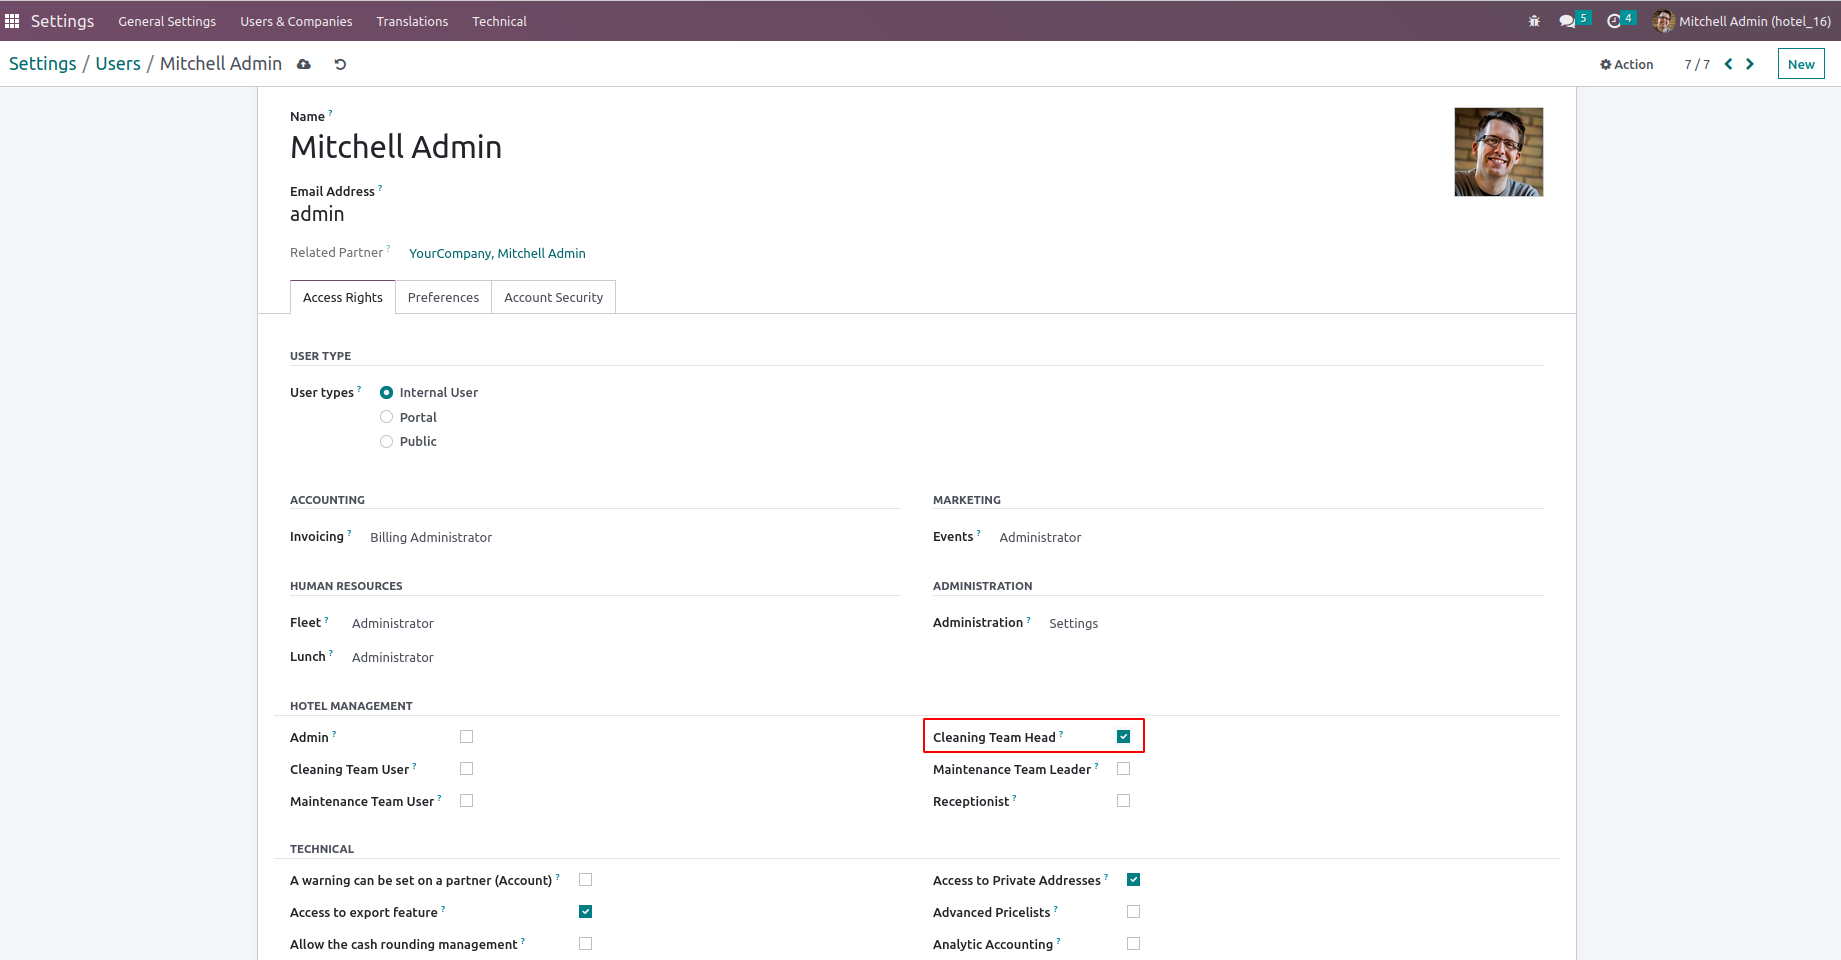Screen dimensions: 1841x960
Task: Click the debug bug icon
Action: [x=1534, y=21]
